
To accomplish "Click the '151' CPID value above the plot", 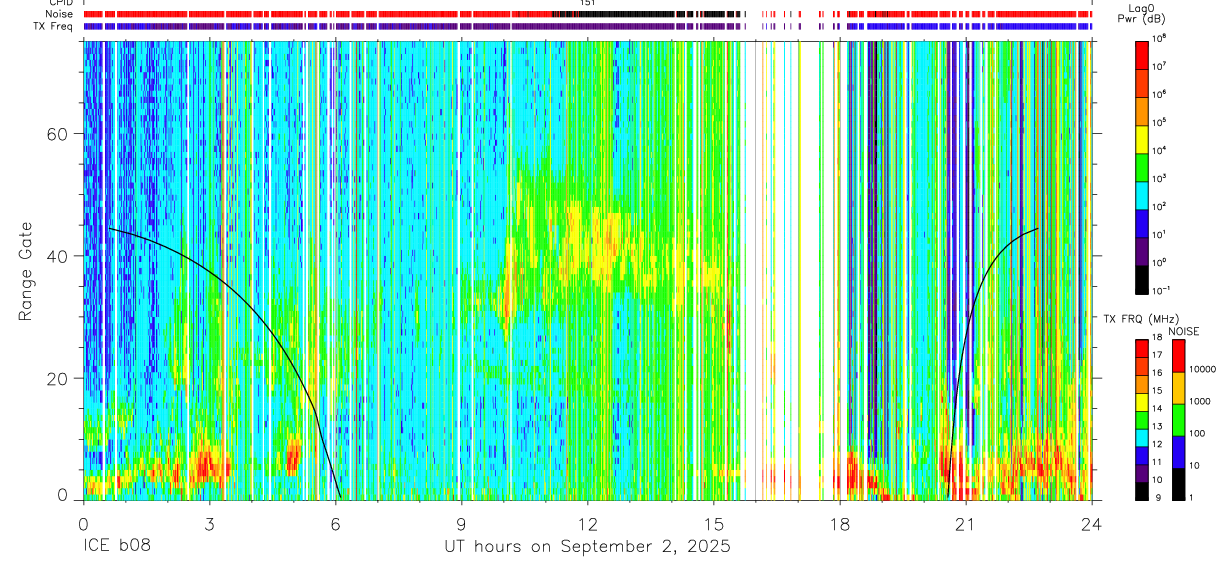I will coord(588,3).
